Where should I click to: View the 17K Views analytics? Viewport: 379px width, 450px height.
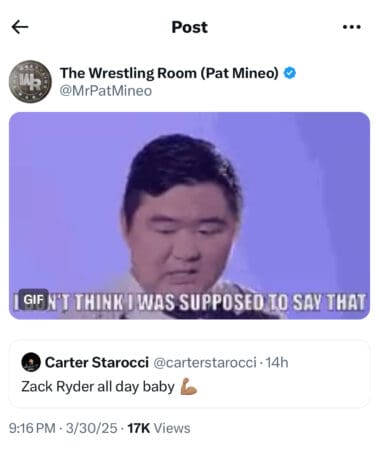(159, 428)
